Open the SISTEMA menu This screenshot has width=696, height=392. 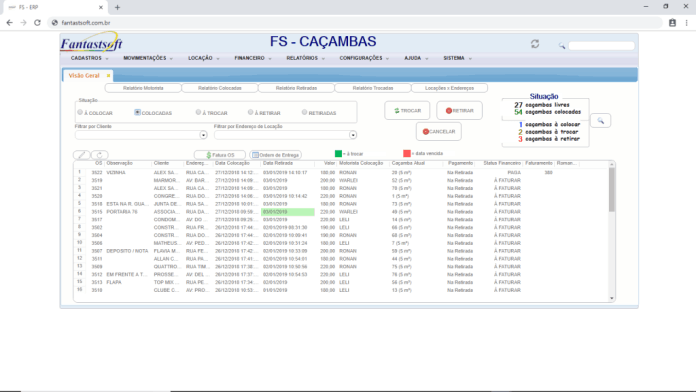[x=457, y=58]
